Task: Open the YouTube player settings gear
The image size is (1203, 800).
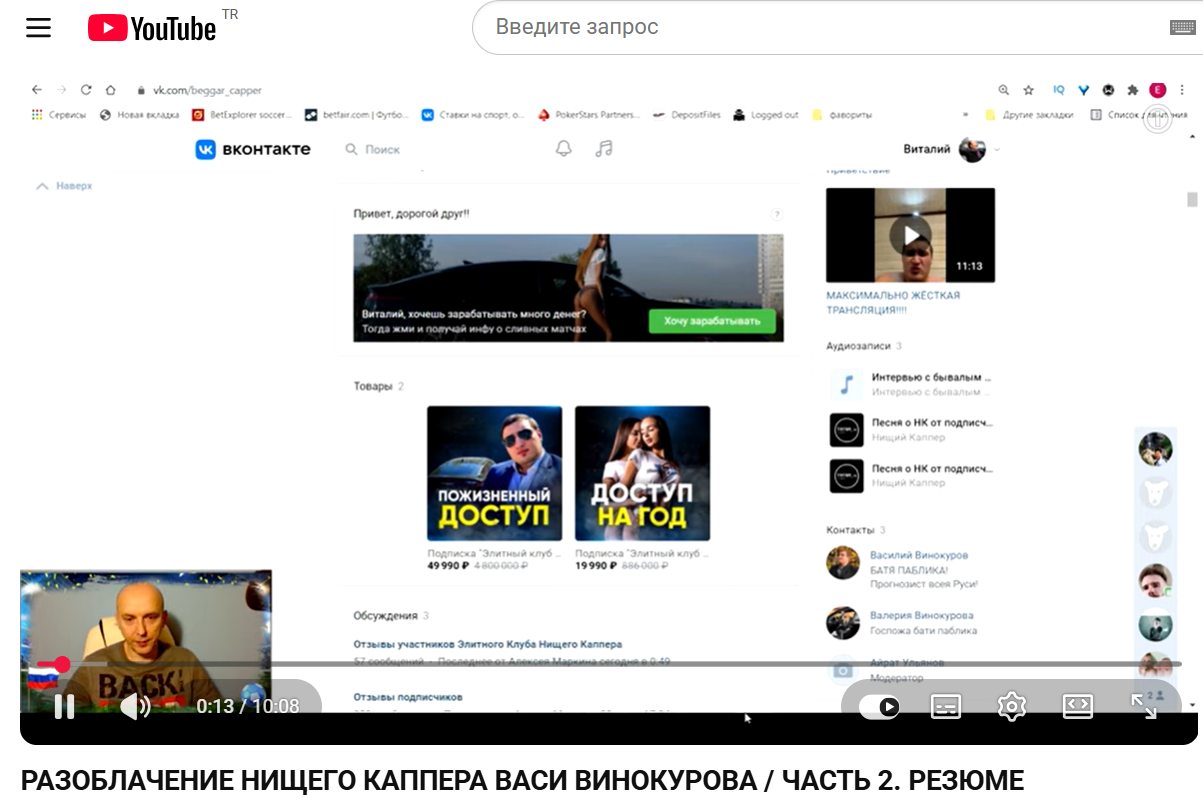Action: click(x=1011, y=706)
